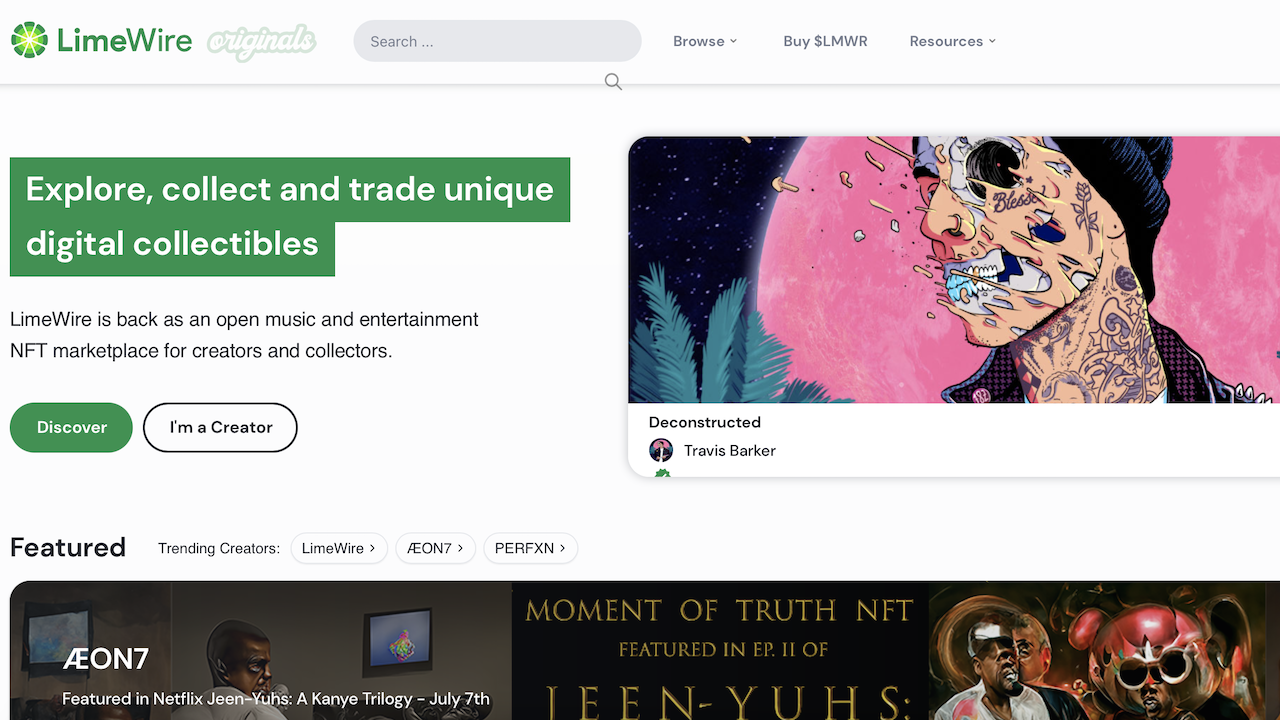Click the green lime logo icon
Image resolution: width=1280 pixels, height=720 pixels.
coord(29,40)
